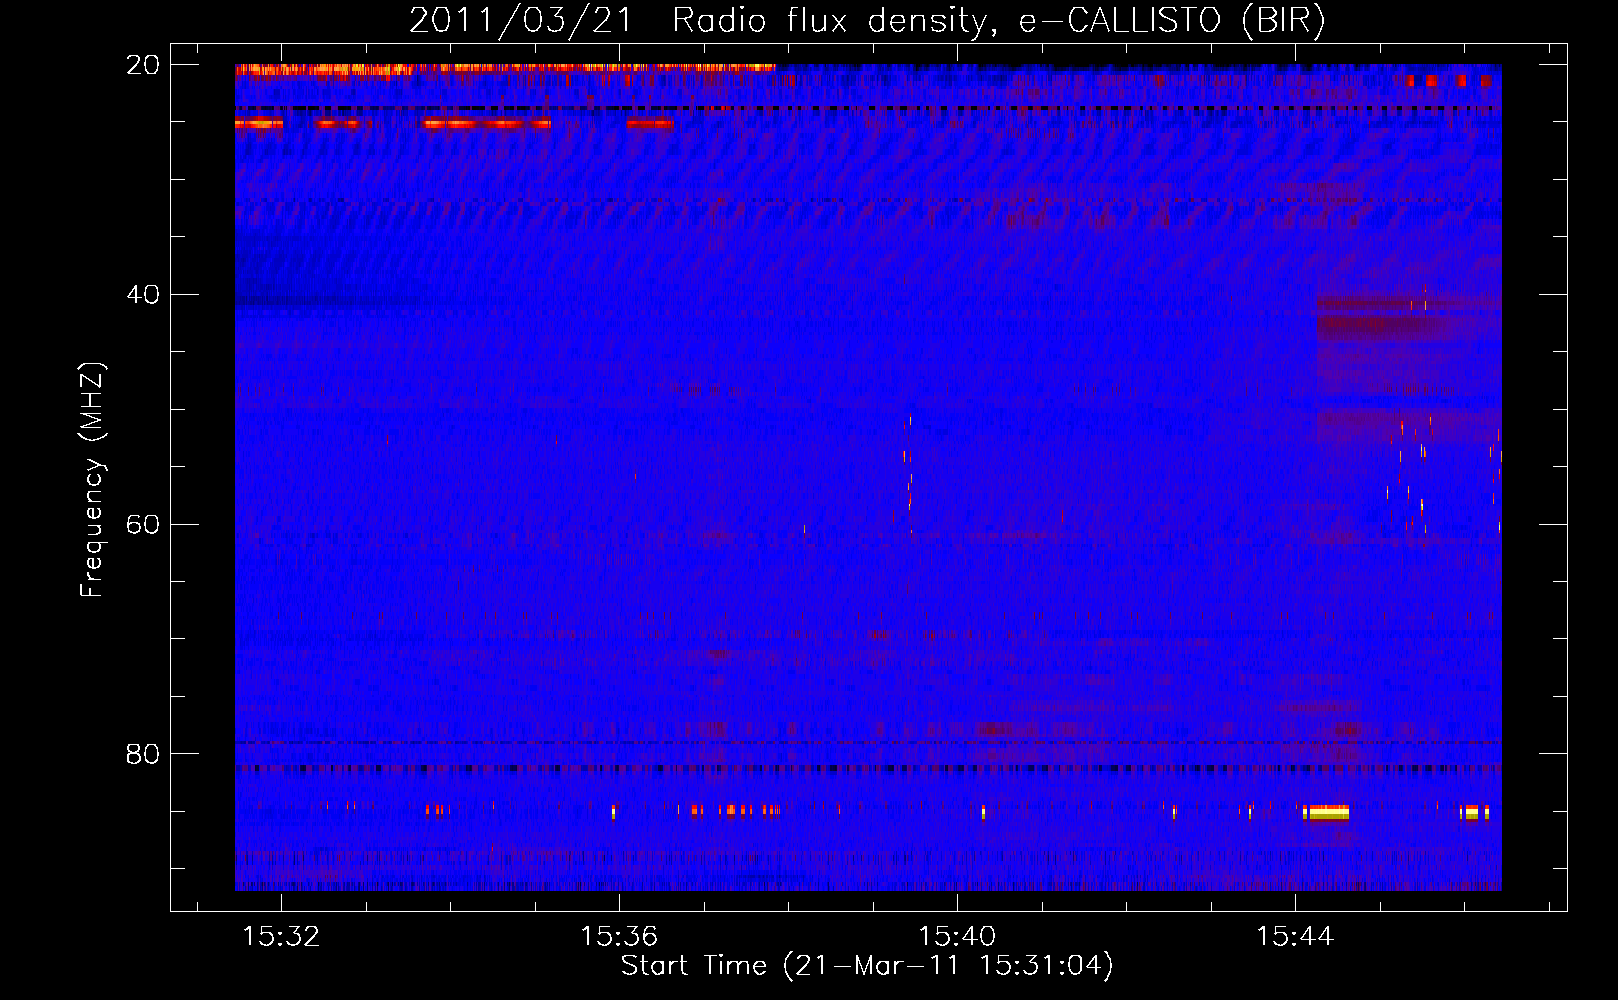Click the 'Frequency (MHZ)' axis label
1618x1000 pixels.
[x=92, y=480]
